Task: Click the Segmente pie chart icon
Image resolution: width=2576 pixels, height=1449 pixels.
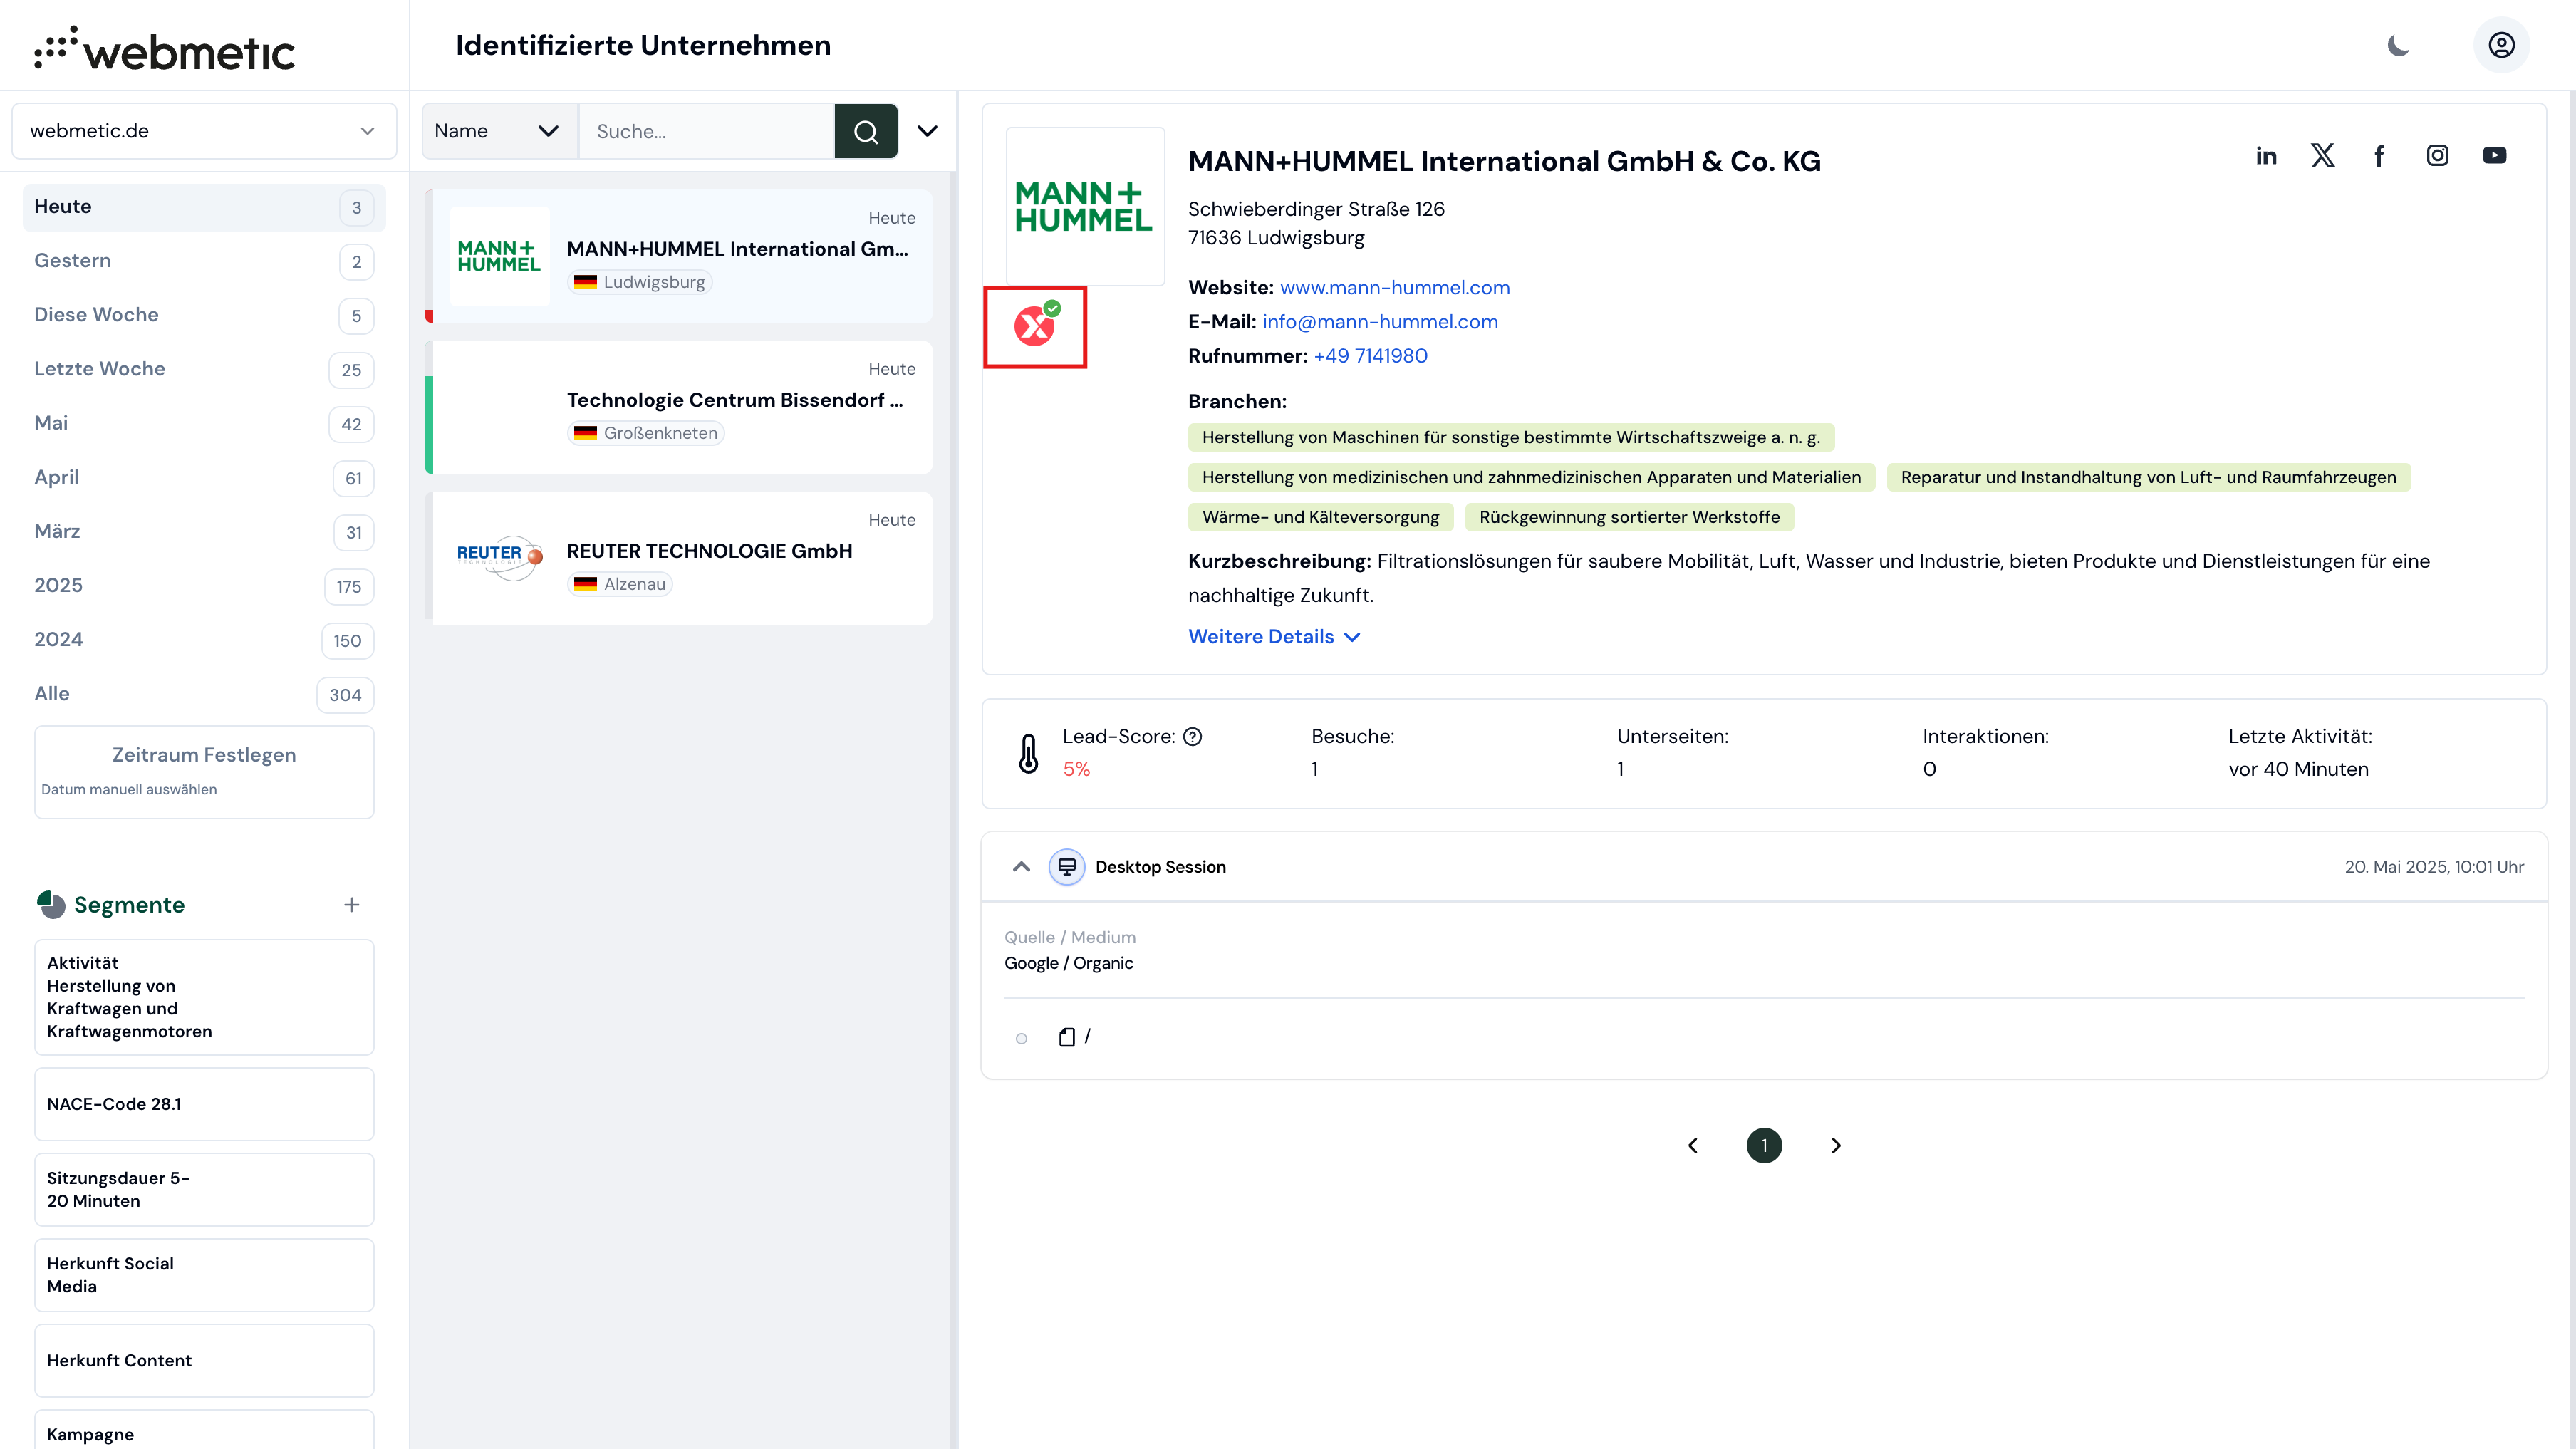Action: click(51, 905)
